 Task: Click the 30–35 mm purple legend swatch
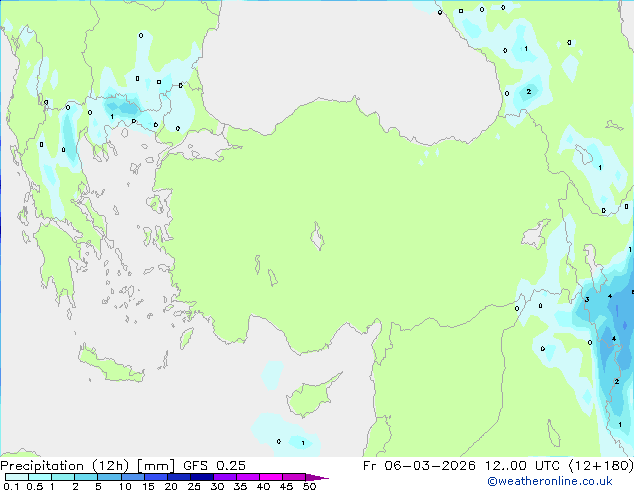coord(224,477)
